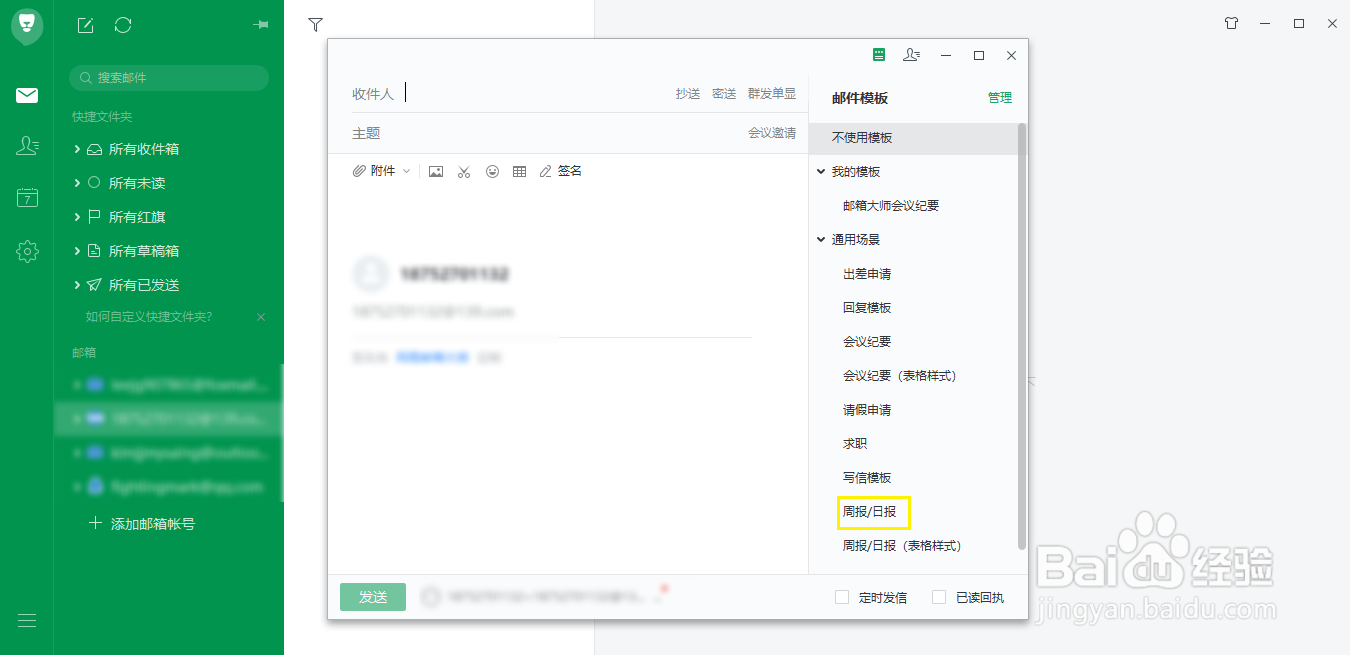
Task: Open the settings gear icon
Action: click(x=26, y=251)
